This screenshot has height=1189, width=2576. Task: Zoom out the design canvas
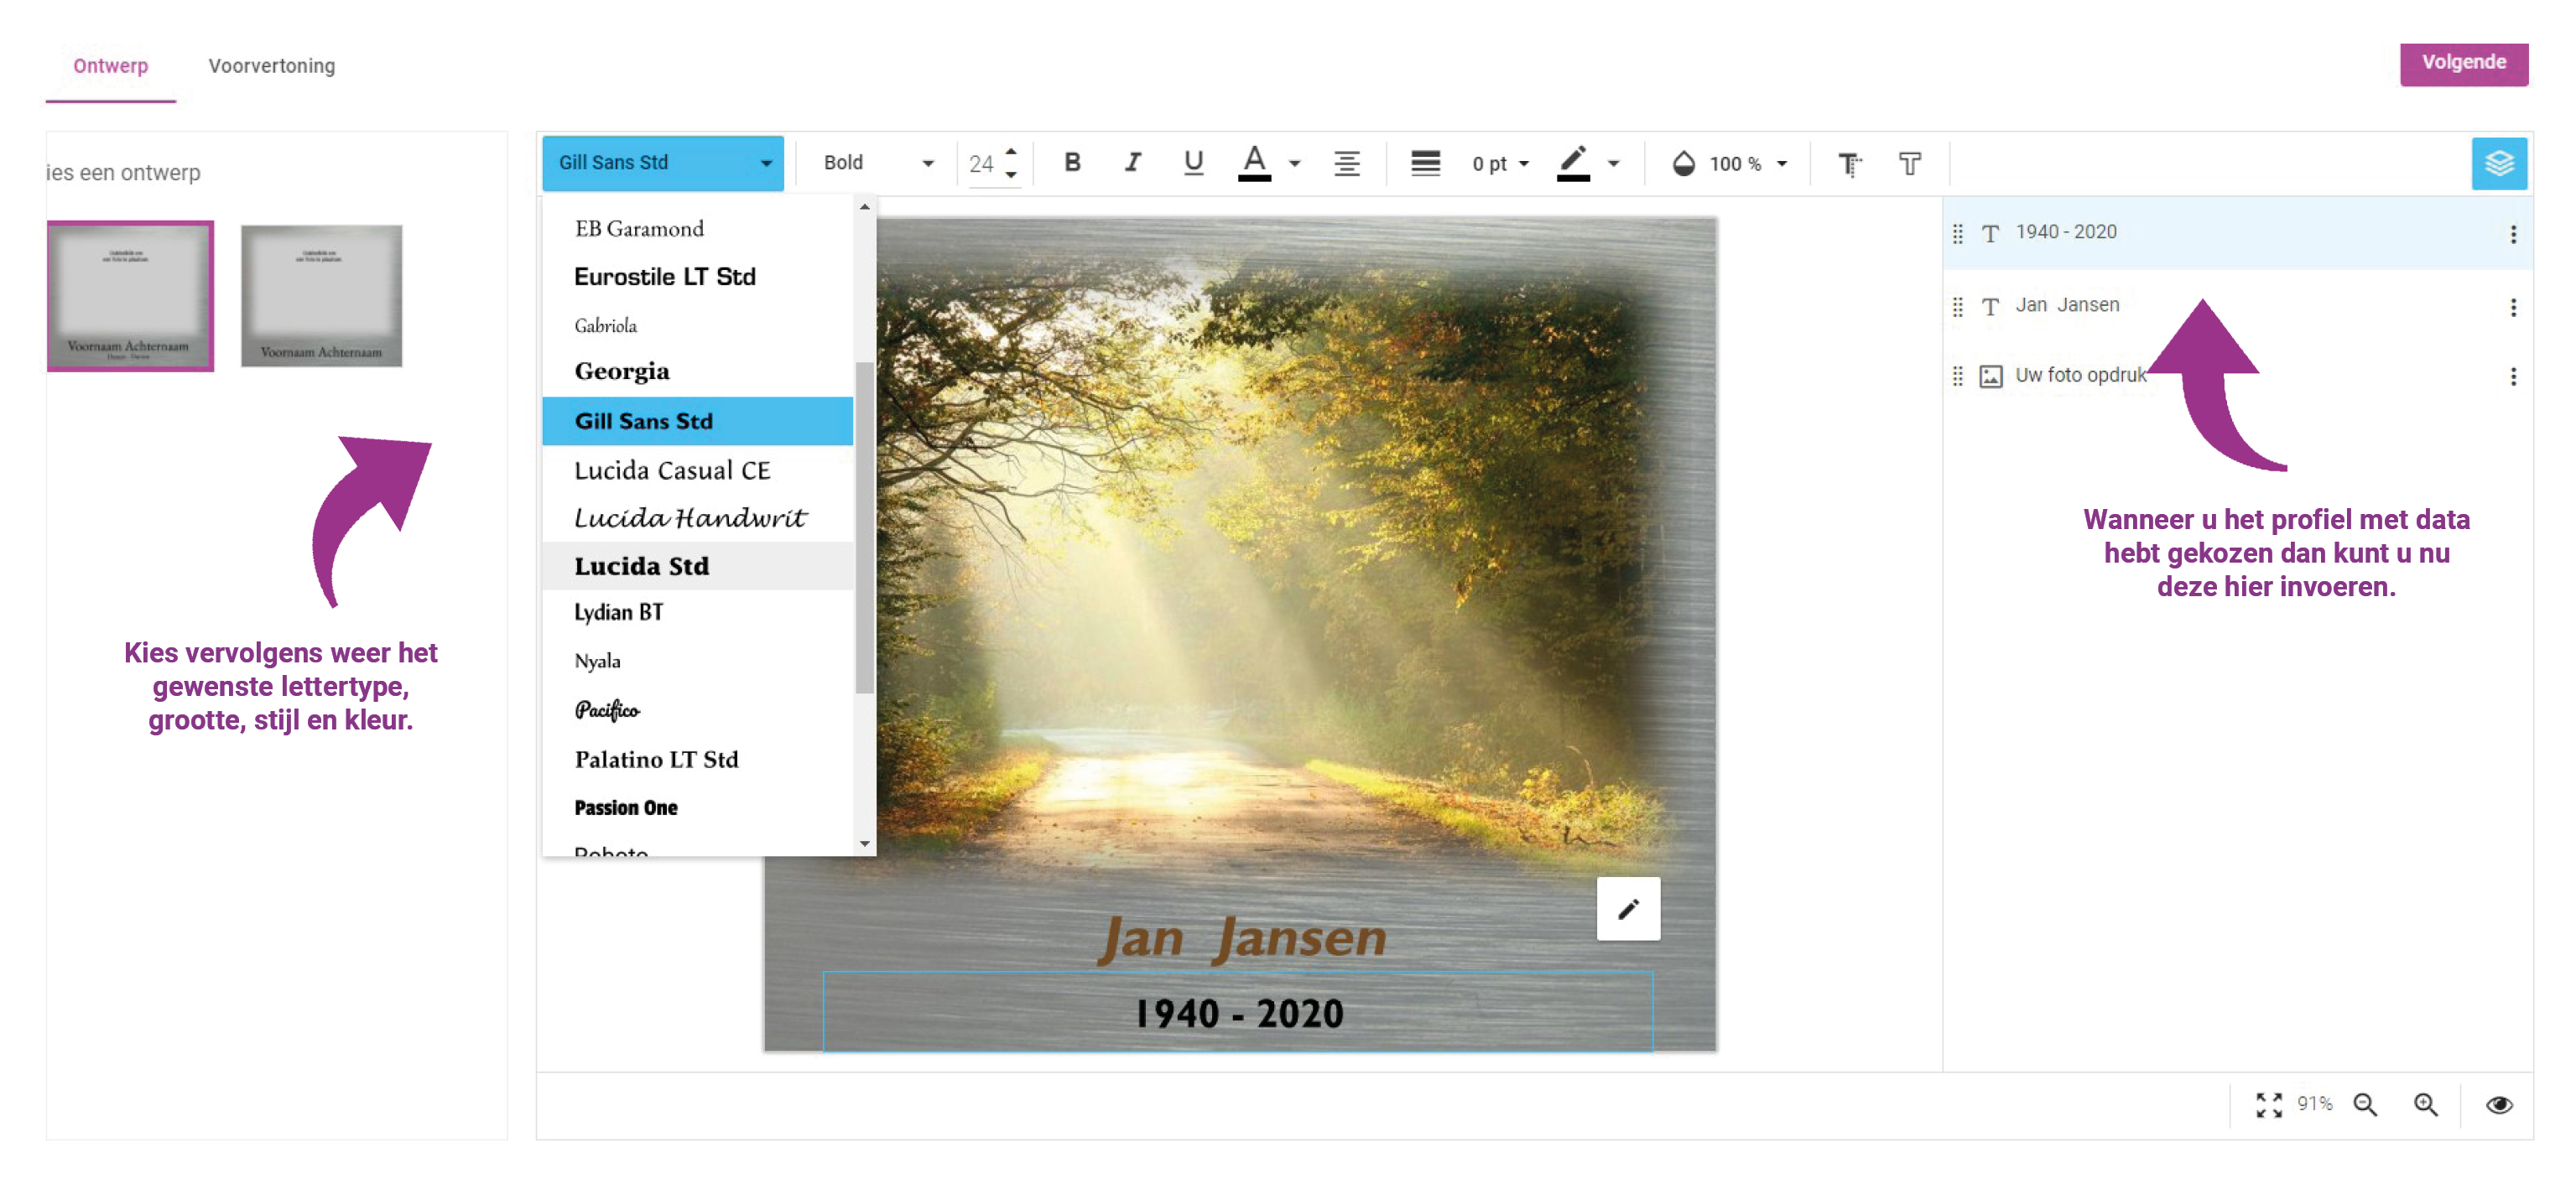click(x=2365, y=1104)
